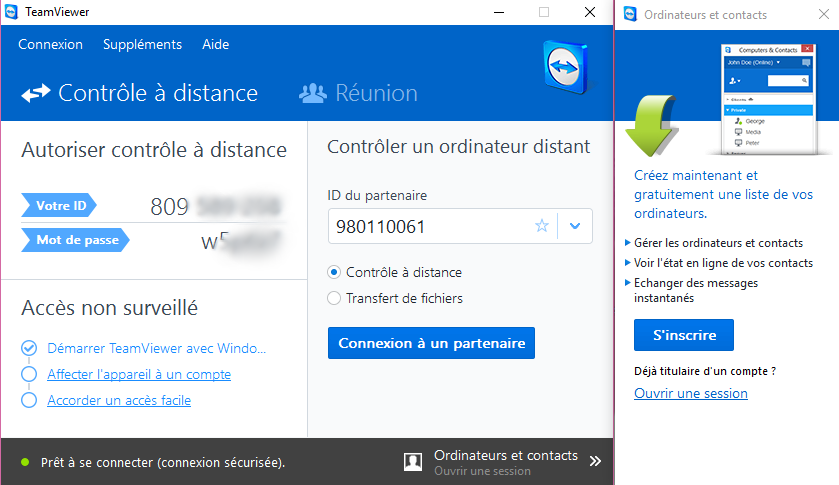
Task: Toggle Démarrer TeamViewer avec Windows checkmark
Action: point(29,348)
